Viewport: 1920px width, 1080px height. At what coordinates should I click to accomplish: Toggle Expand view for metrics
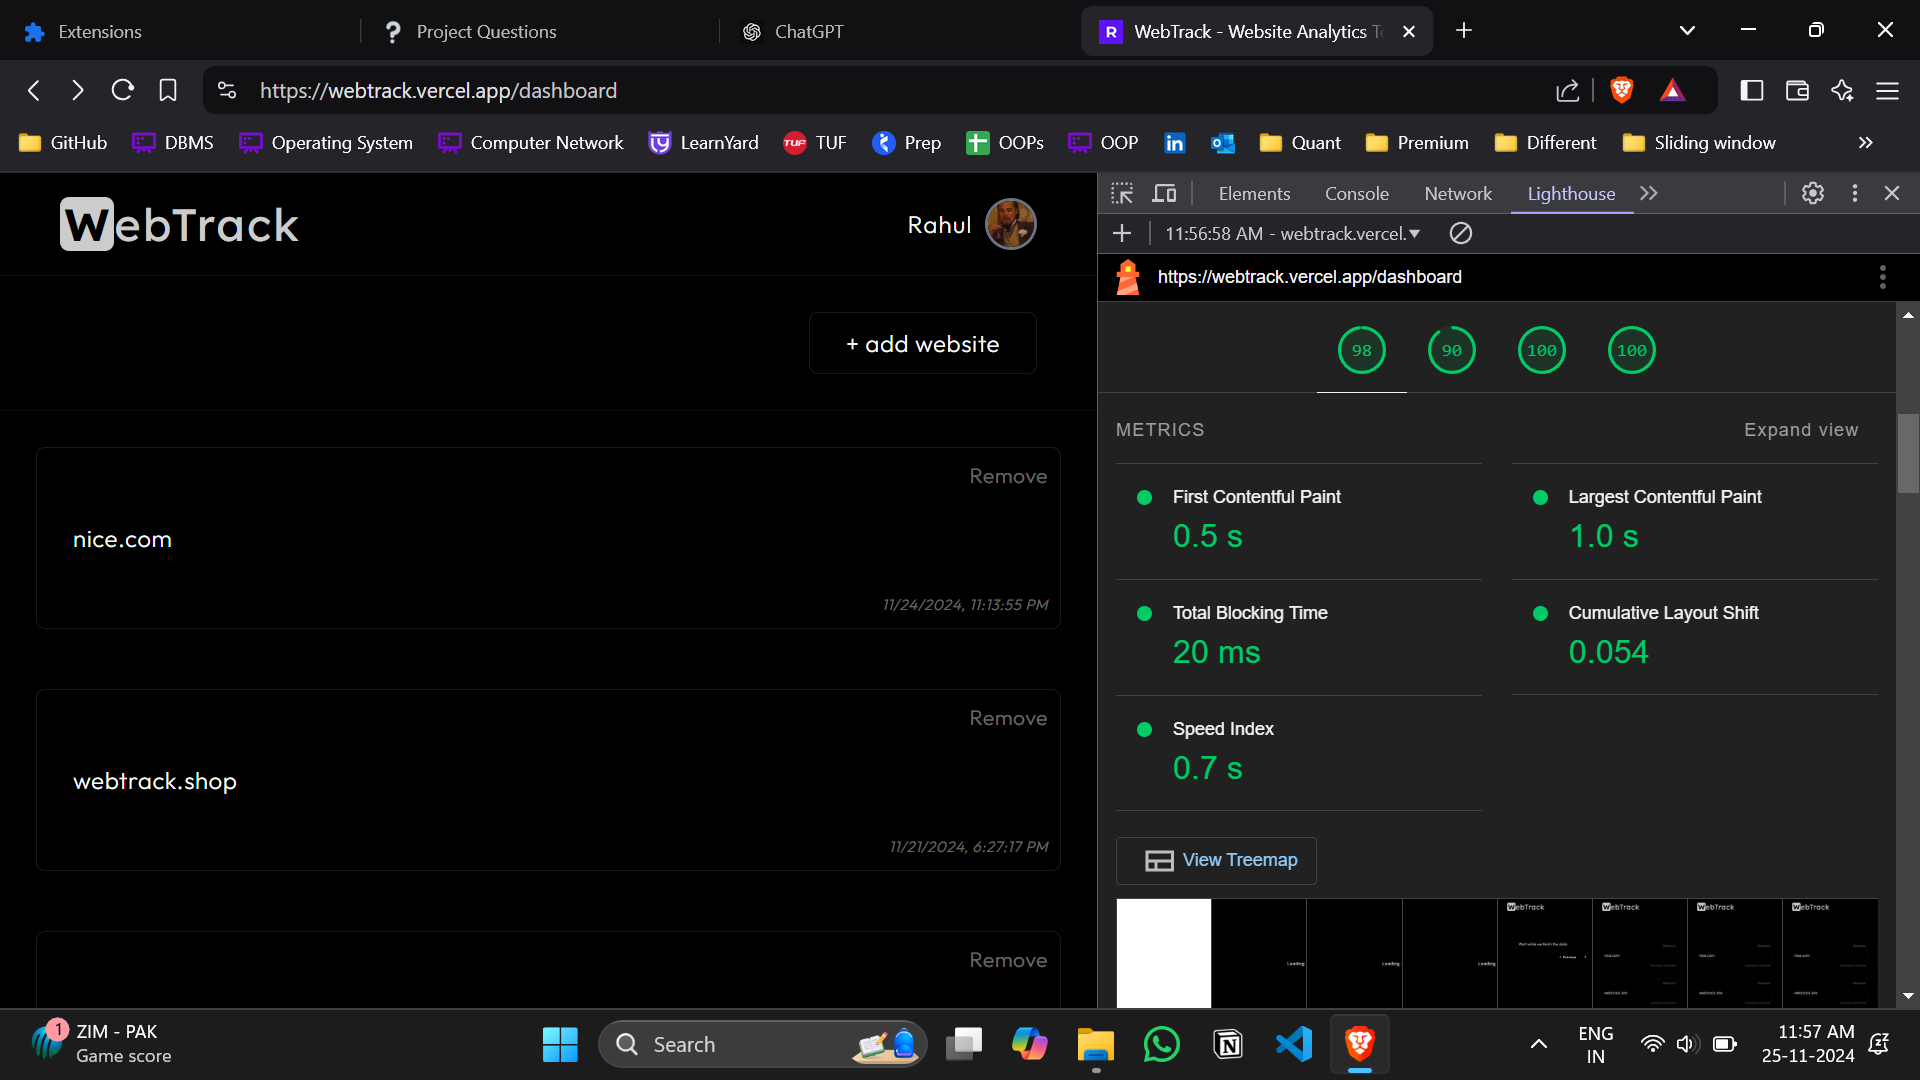click(x=1800, y=429)
